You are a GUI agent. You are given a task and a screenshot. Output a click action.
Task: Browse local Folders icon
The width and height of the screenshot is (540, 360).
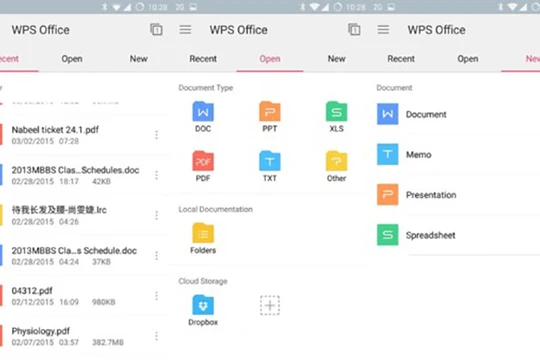pyautogui.click(x=203, y=233)
